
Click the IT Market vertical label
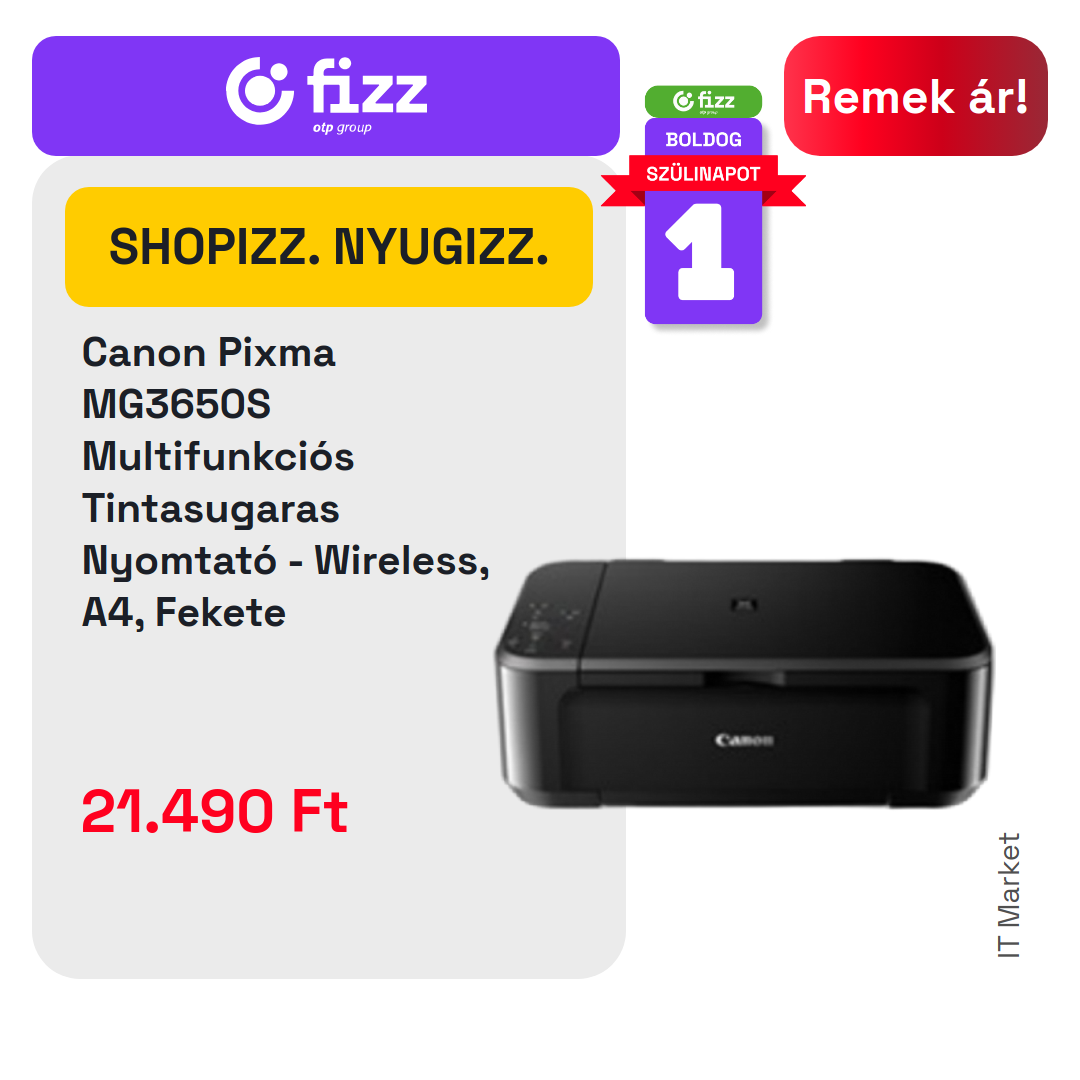pyautogui.click(x=1008, y=895)
